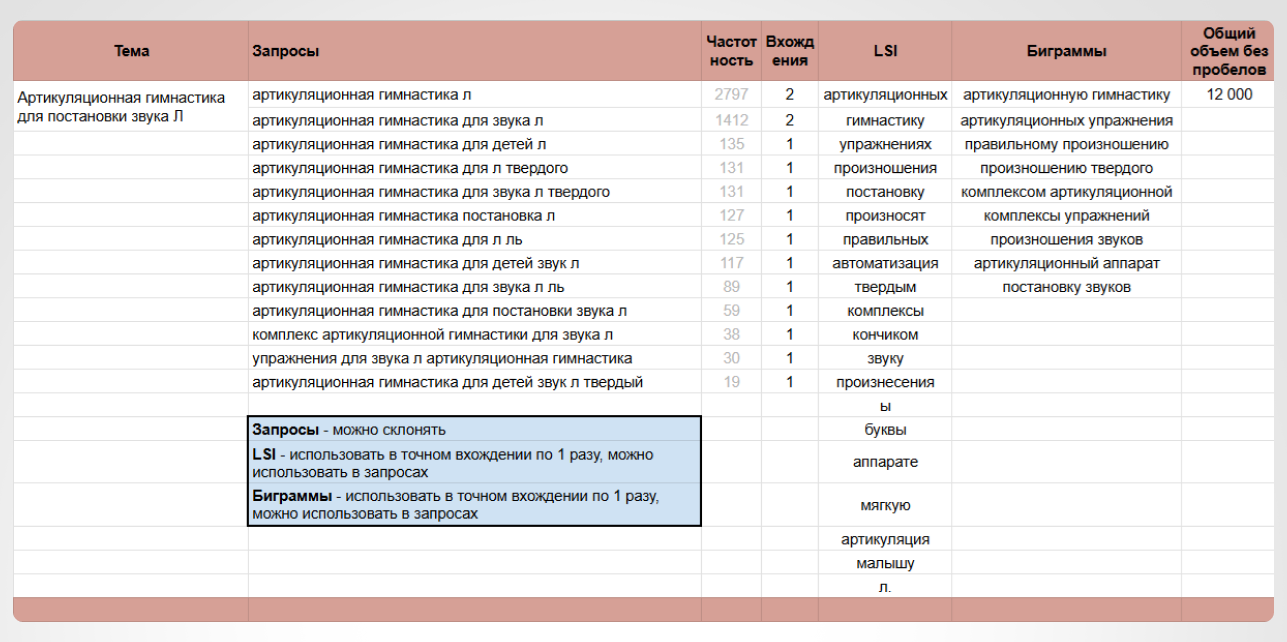Click frequency value 30
The image size is (1287, 642).
tap(732, 358)
